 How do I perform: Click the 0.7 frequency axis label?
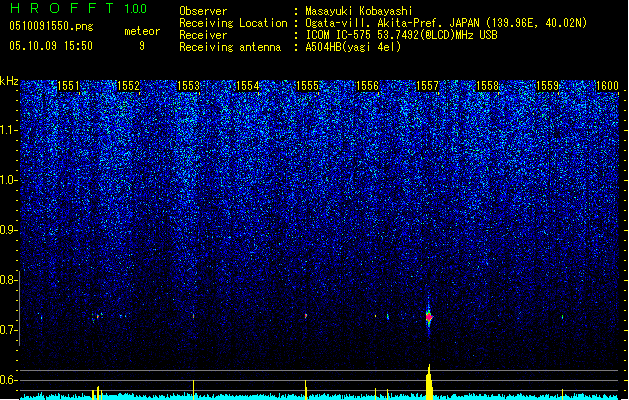pyautogui.click(x=9, y=330)
